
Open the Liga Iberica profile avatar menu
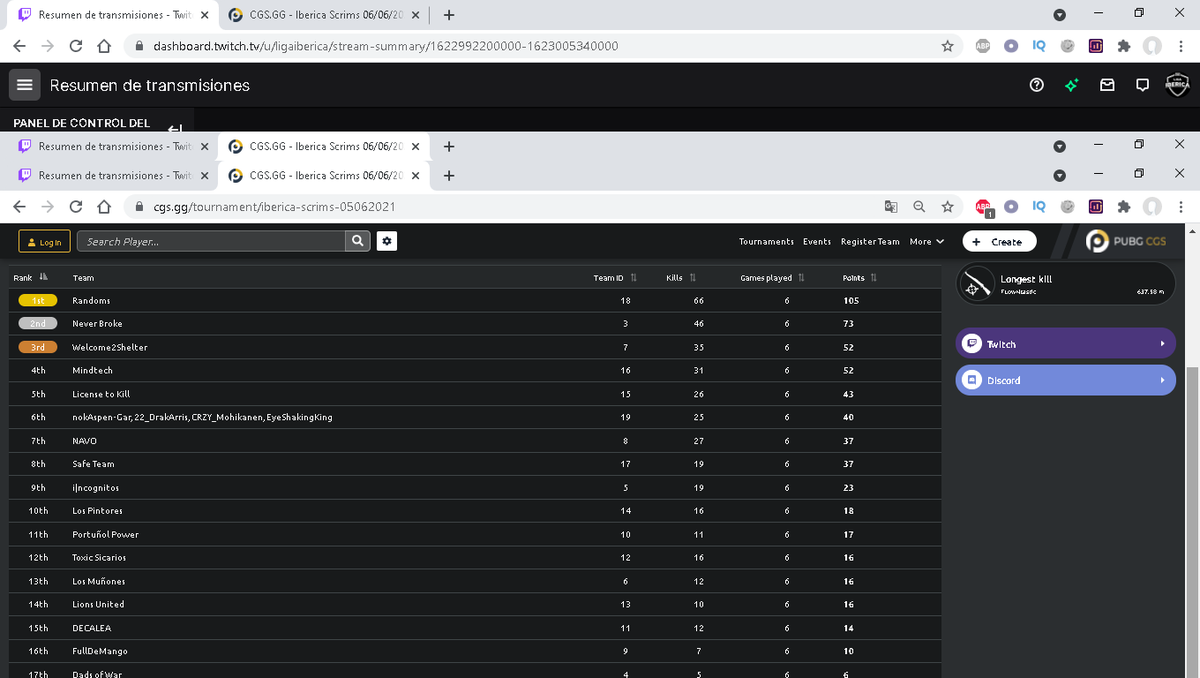pos(1177,85)
